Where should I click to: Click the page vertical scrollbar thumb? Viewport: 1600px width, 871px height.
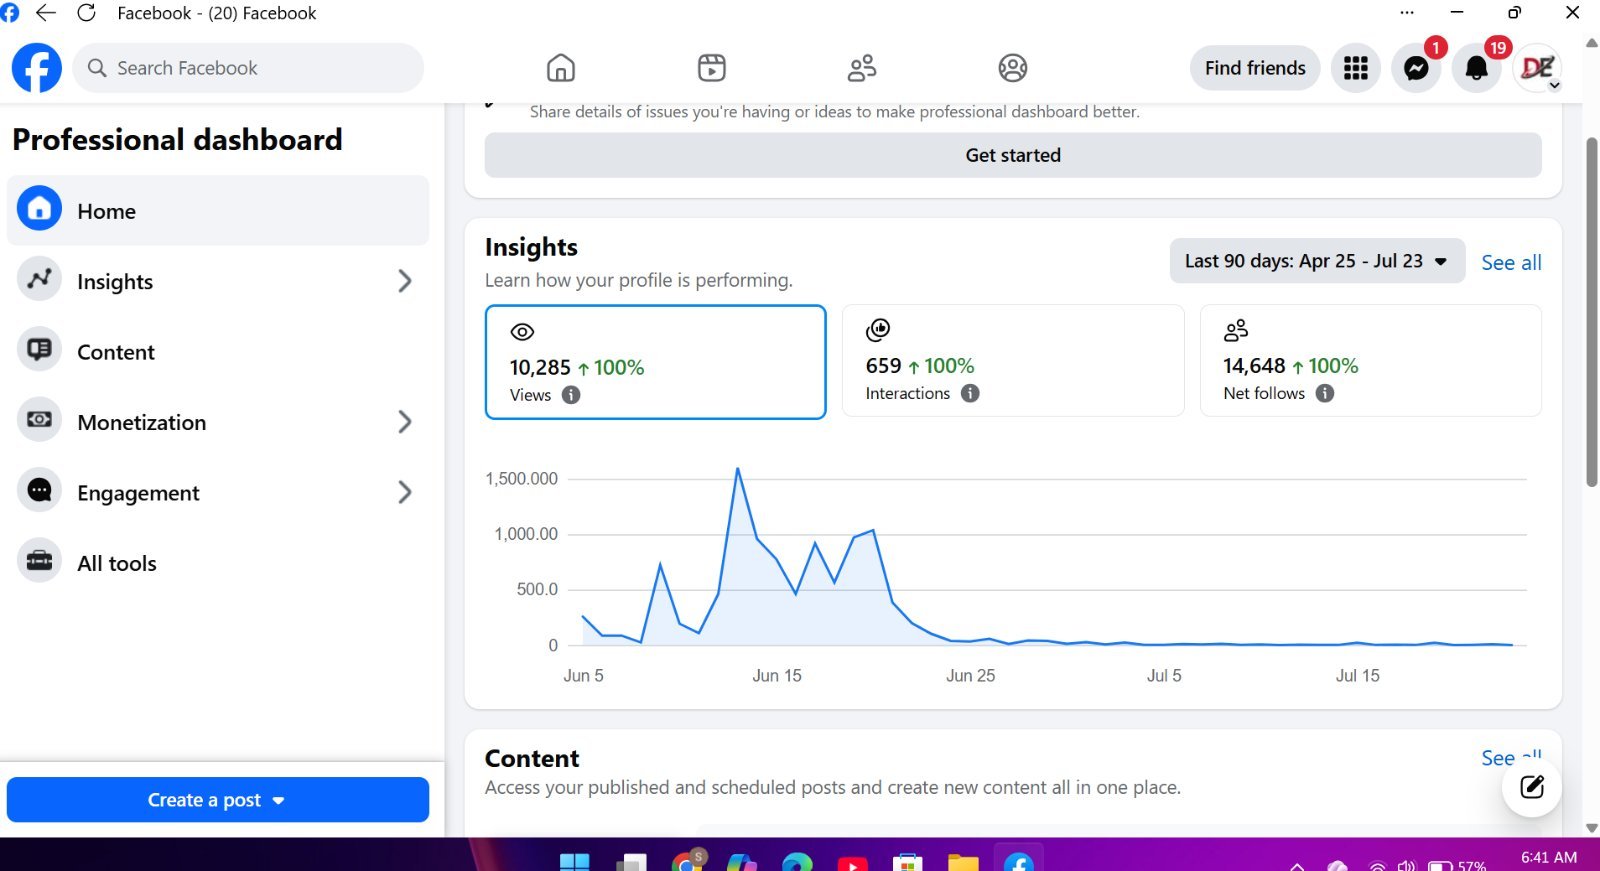pos(1592,312)
